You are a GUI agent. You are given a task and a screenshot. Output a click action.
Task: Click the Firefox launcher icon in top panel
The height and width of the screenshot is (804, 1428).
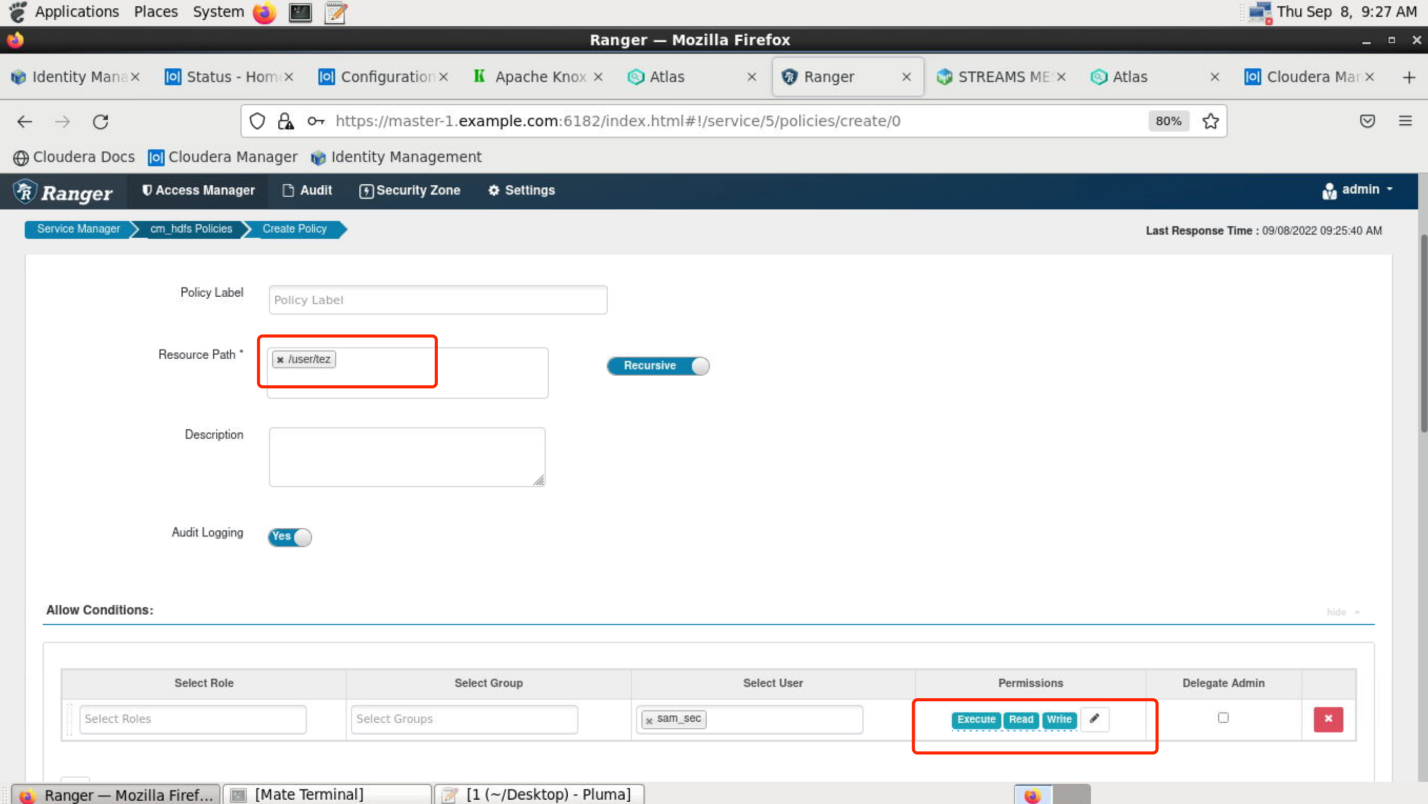[264, 12]
